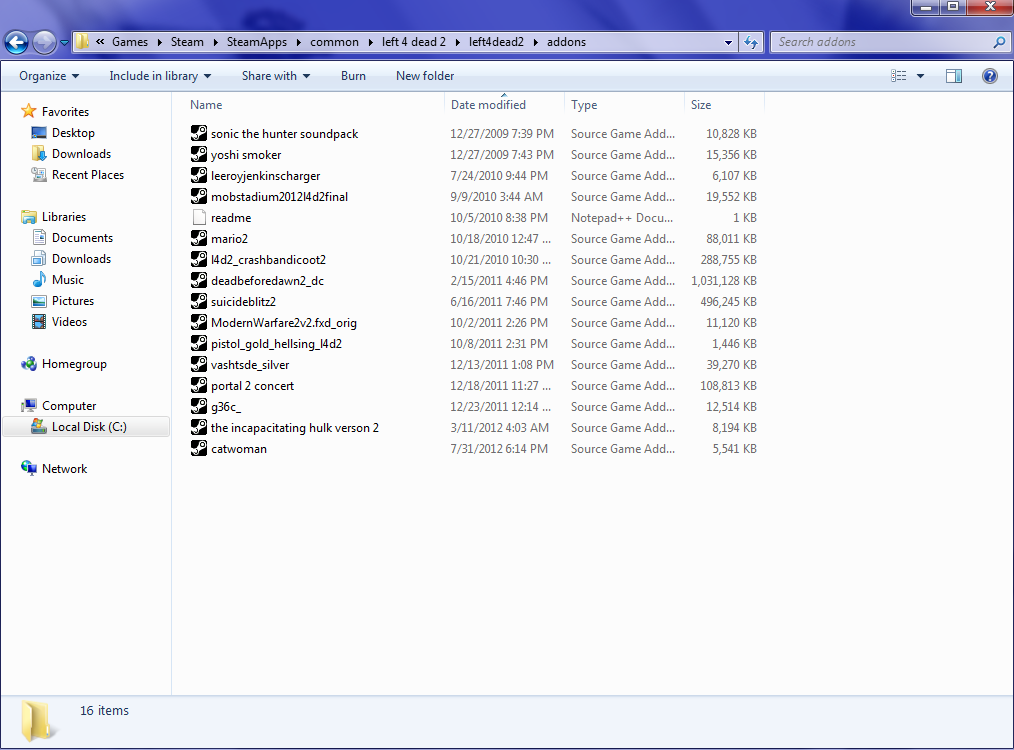Select Homegroup in navigation pane
Viewport: 1014px width, 750px height.
[x=74, y=364]
